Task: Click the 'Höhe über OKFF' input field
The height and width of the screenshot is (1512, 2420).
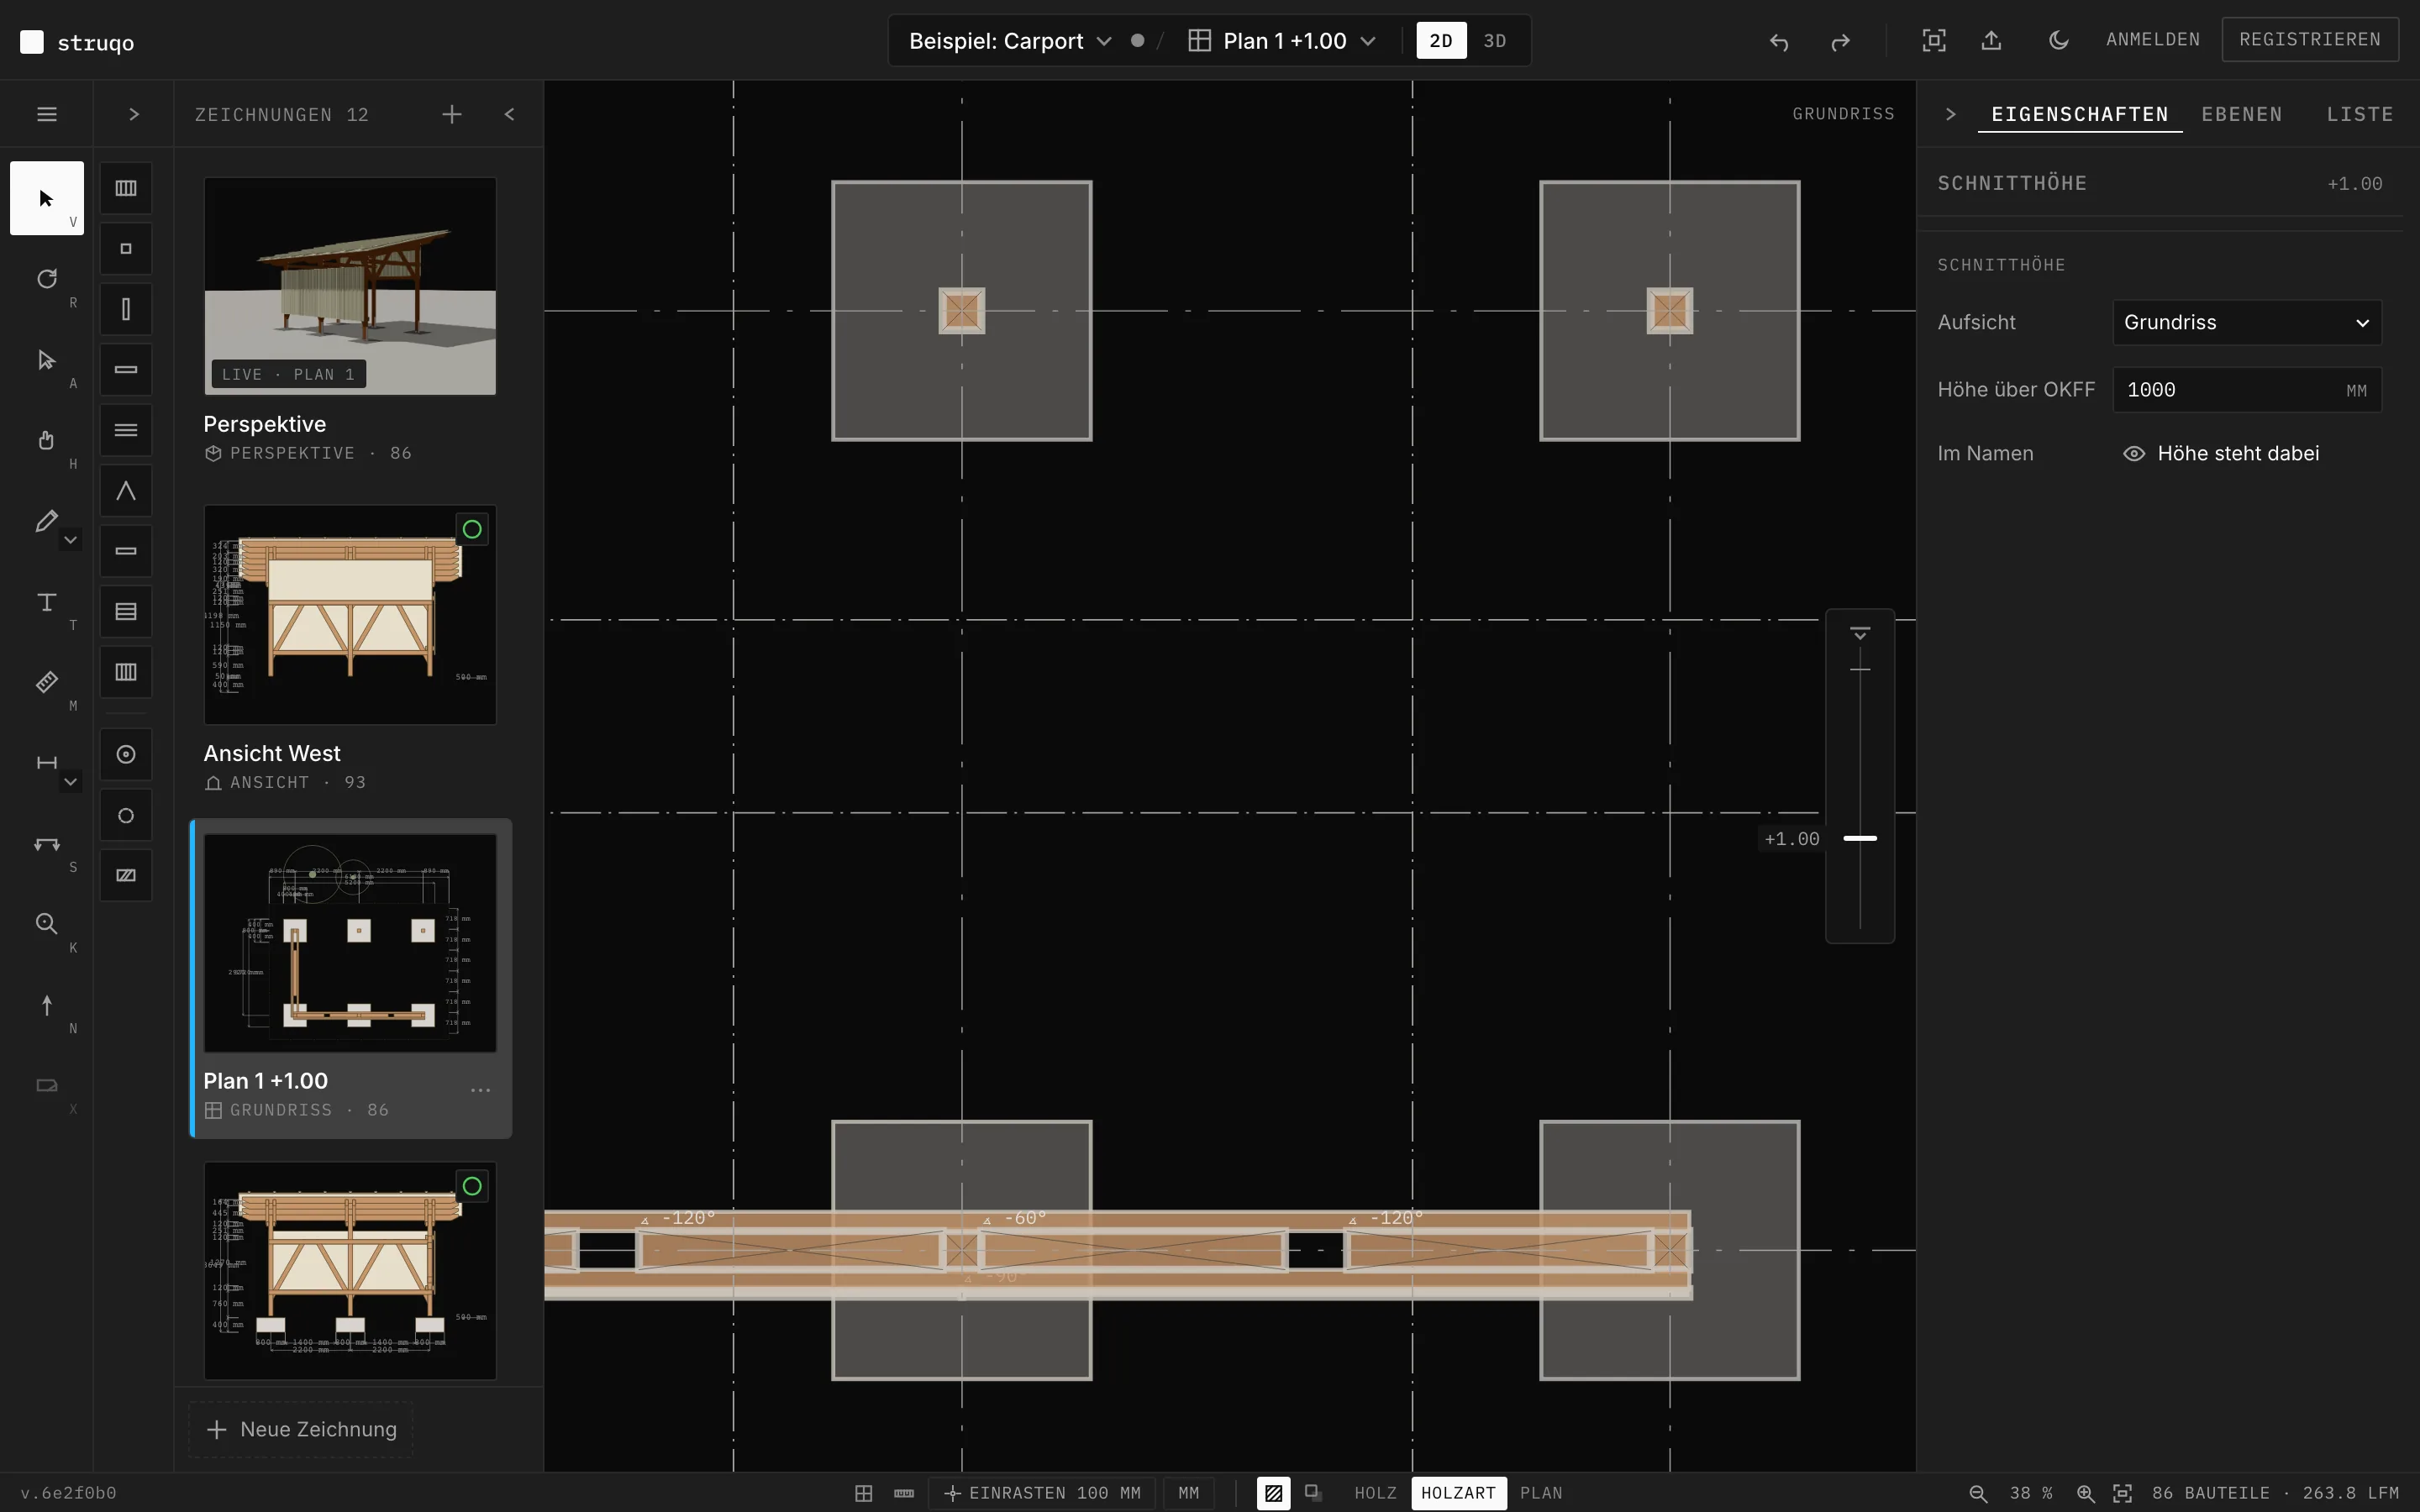Action: 2246,389
